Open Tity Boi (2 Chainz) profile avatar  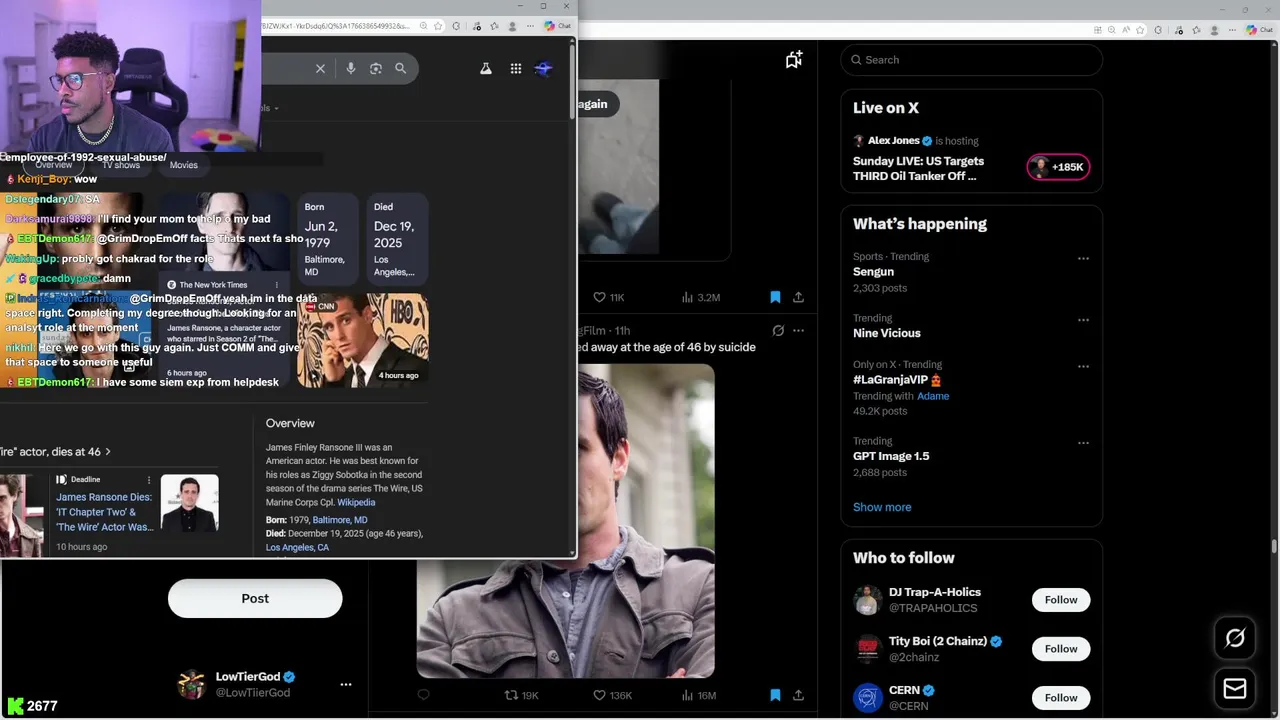point(868,649)
